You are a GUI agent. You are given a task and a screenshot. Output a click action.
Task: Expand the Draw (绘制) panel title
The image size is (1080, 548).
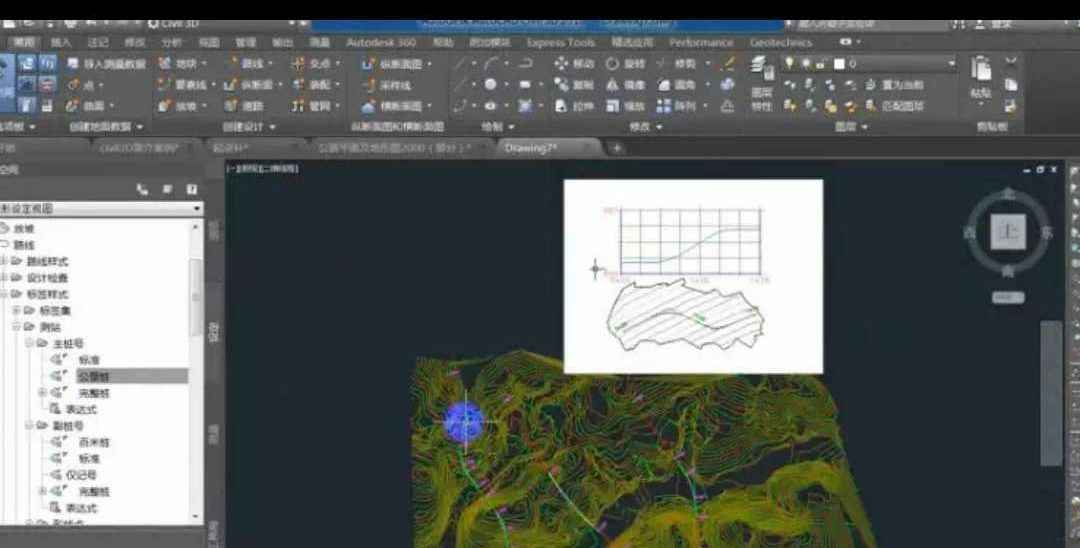click(x=498, y=127)
